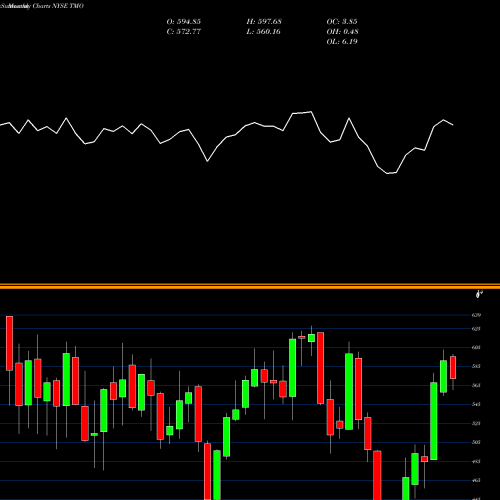Click the 639 price axis label
Screen dimensions: 500x500
(x=476, y=315)
